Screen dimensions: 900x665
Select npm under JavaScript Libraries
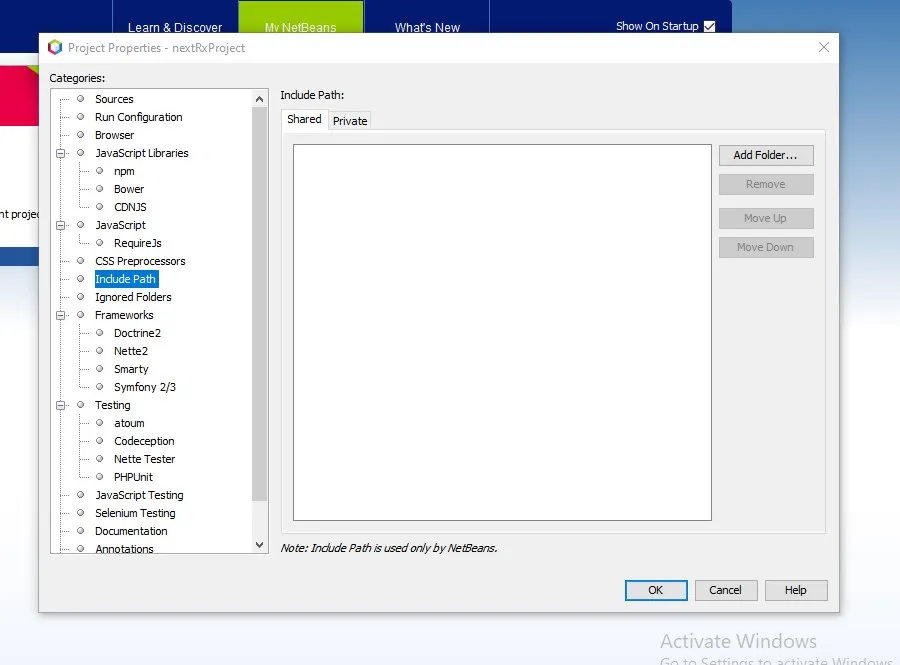[x=124, y=171]
